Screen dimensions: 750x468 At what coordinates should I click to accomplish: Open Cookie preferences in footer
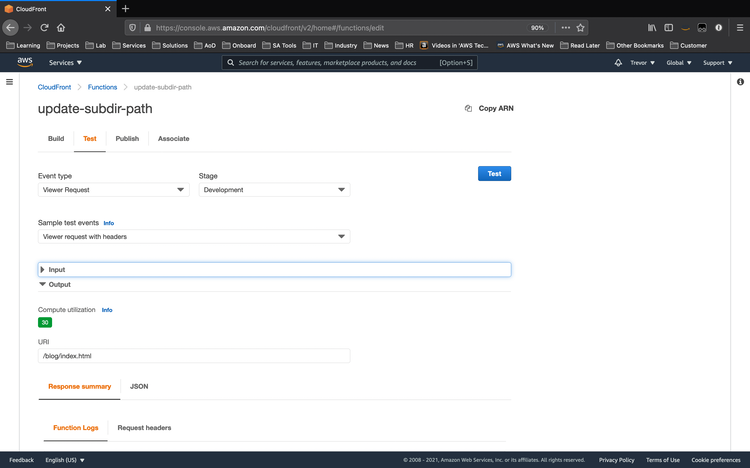click(x=716, y=460)
